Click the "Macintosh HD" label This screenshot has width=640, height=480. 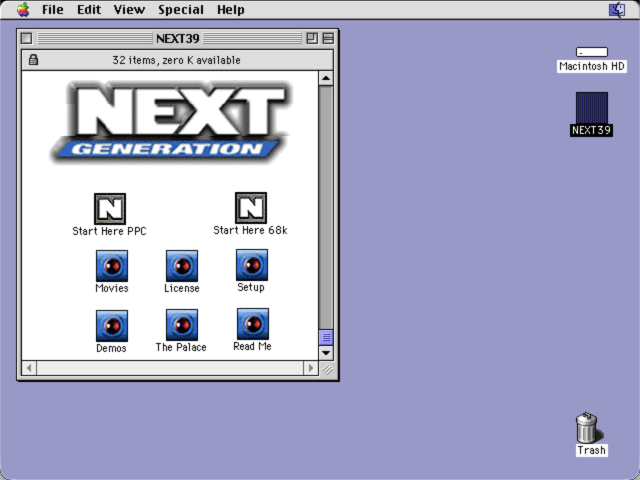tap(592, 66)
